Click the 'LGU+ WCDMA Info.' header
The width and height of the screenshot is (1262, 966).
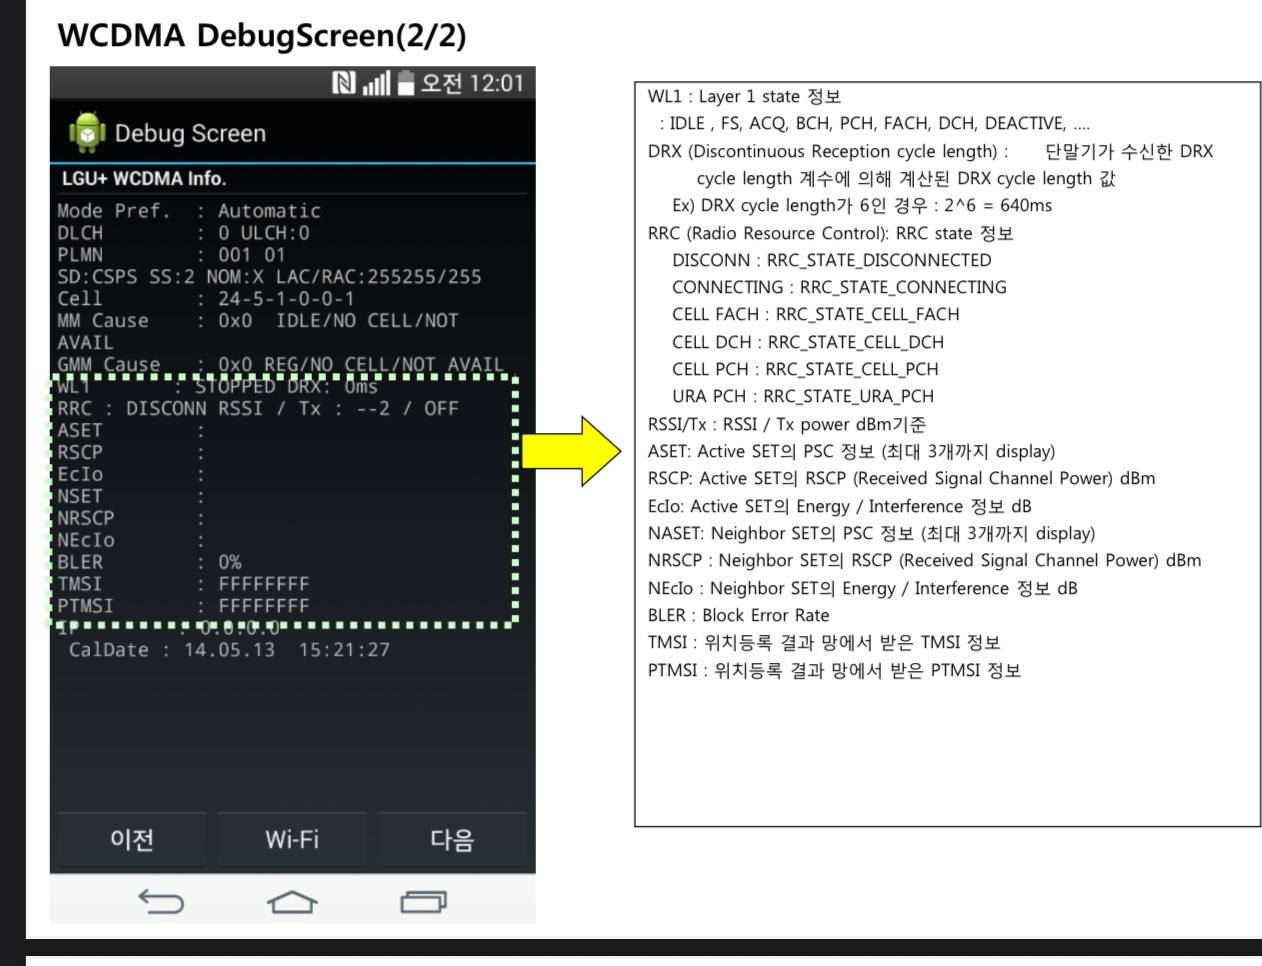(144, 179)
